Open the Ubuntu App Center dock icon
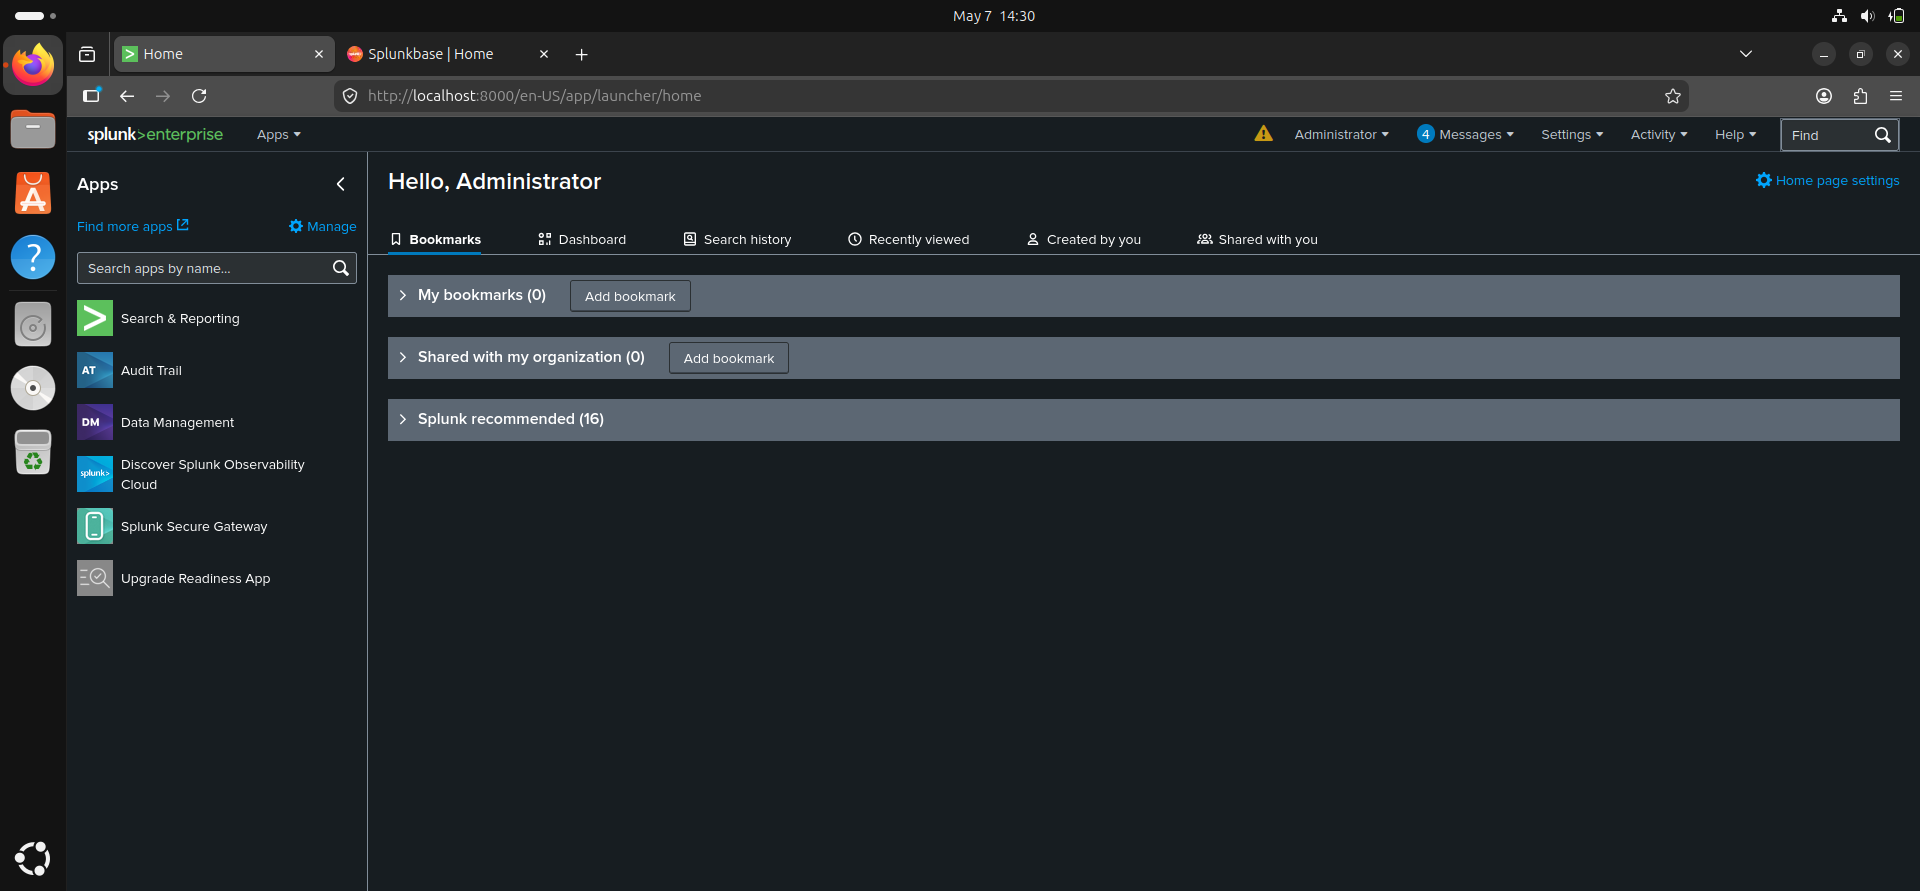Viewport: 1920px width, 891px height. [33, 193]
